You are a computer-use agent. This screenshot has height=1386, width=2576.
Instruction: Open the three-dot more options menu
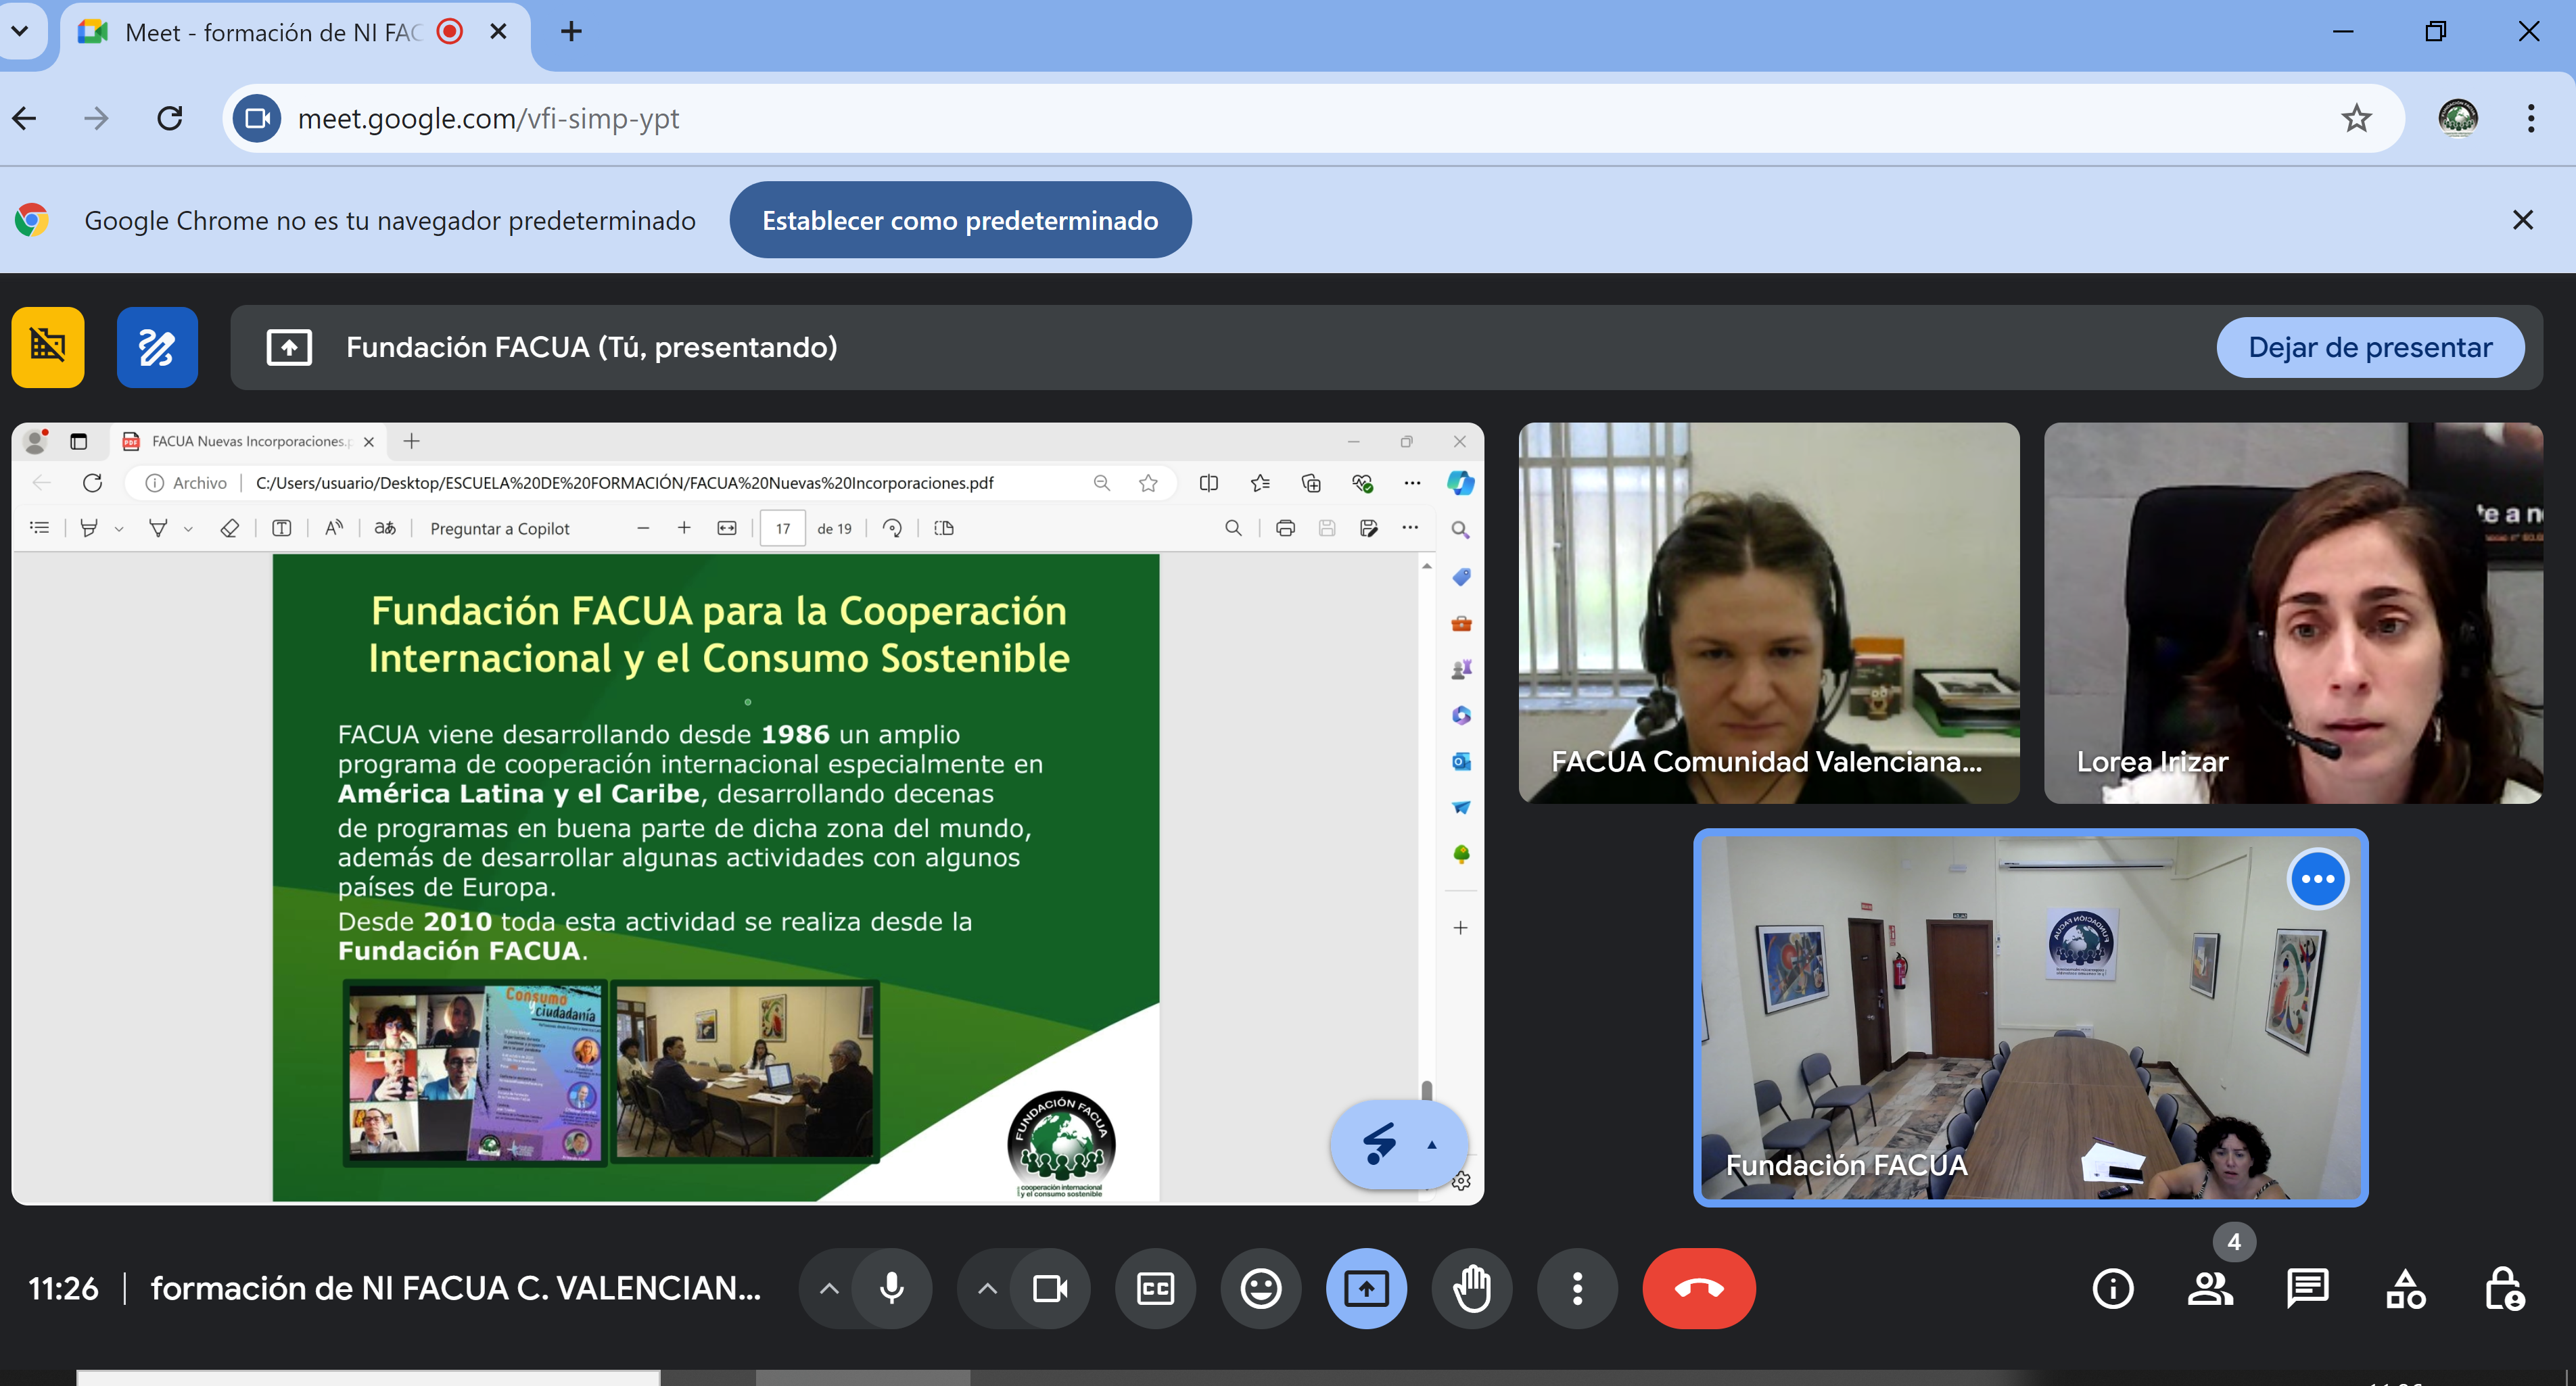1577,1288
